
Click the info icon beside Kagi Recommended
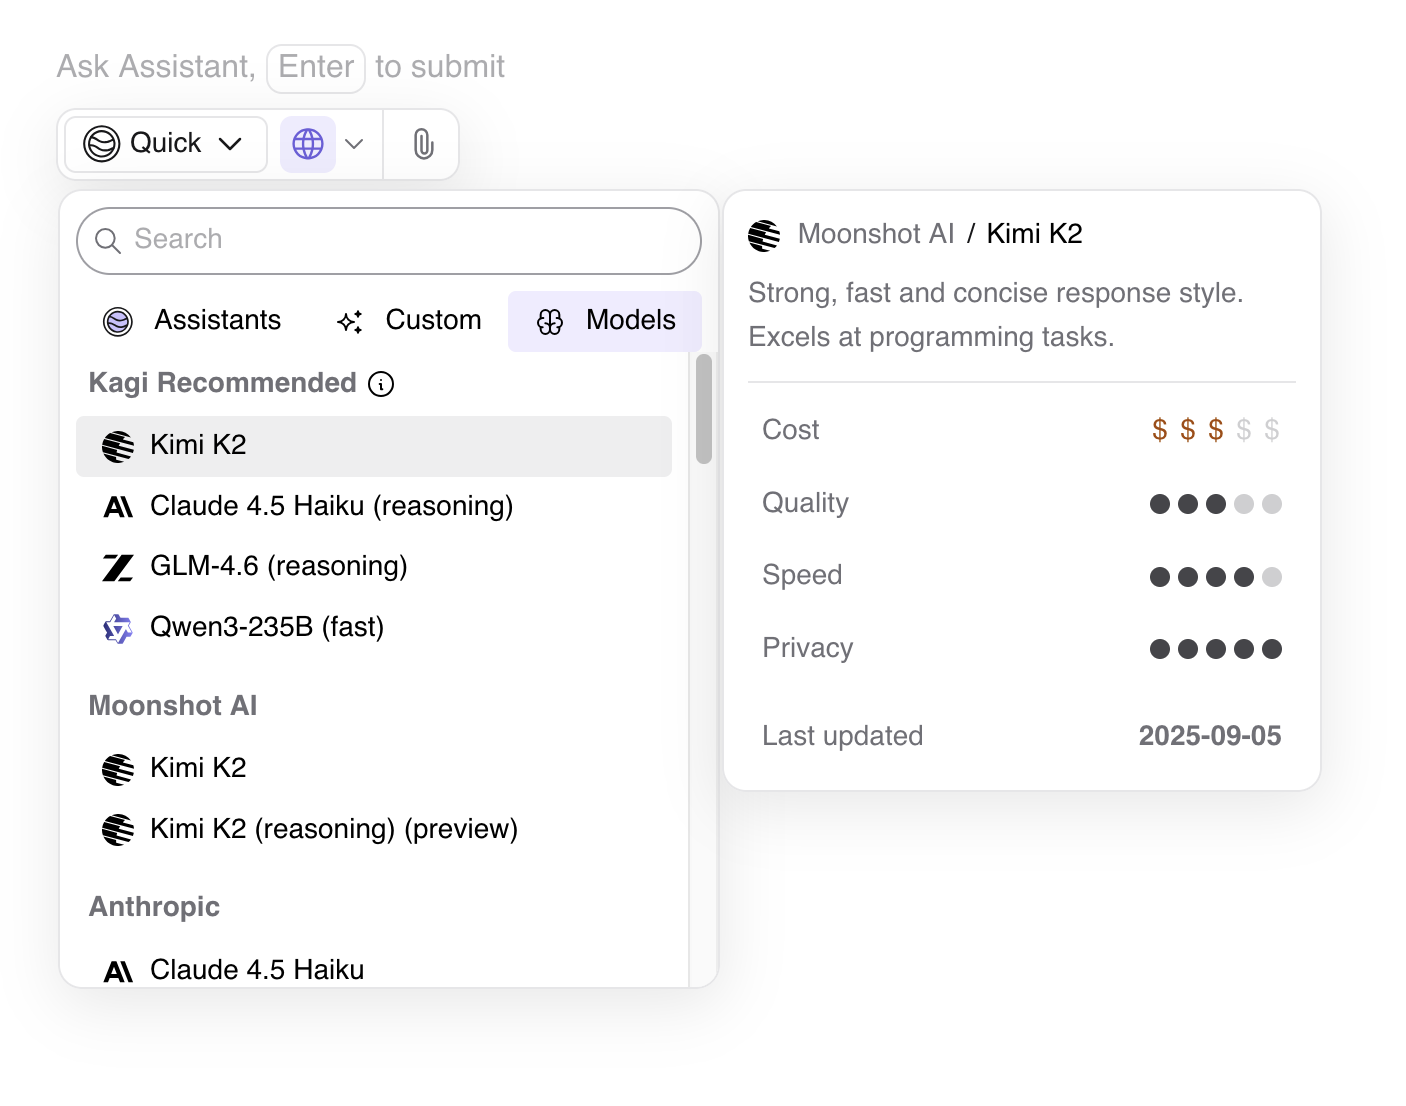pos(381,384)
